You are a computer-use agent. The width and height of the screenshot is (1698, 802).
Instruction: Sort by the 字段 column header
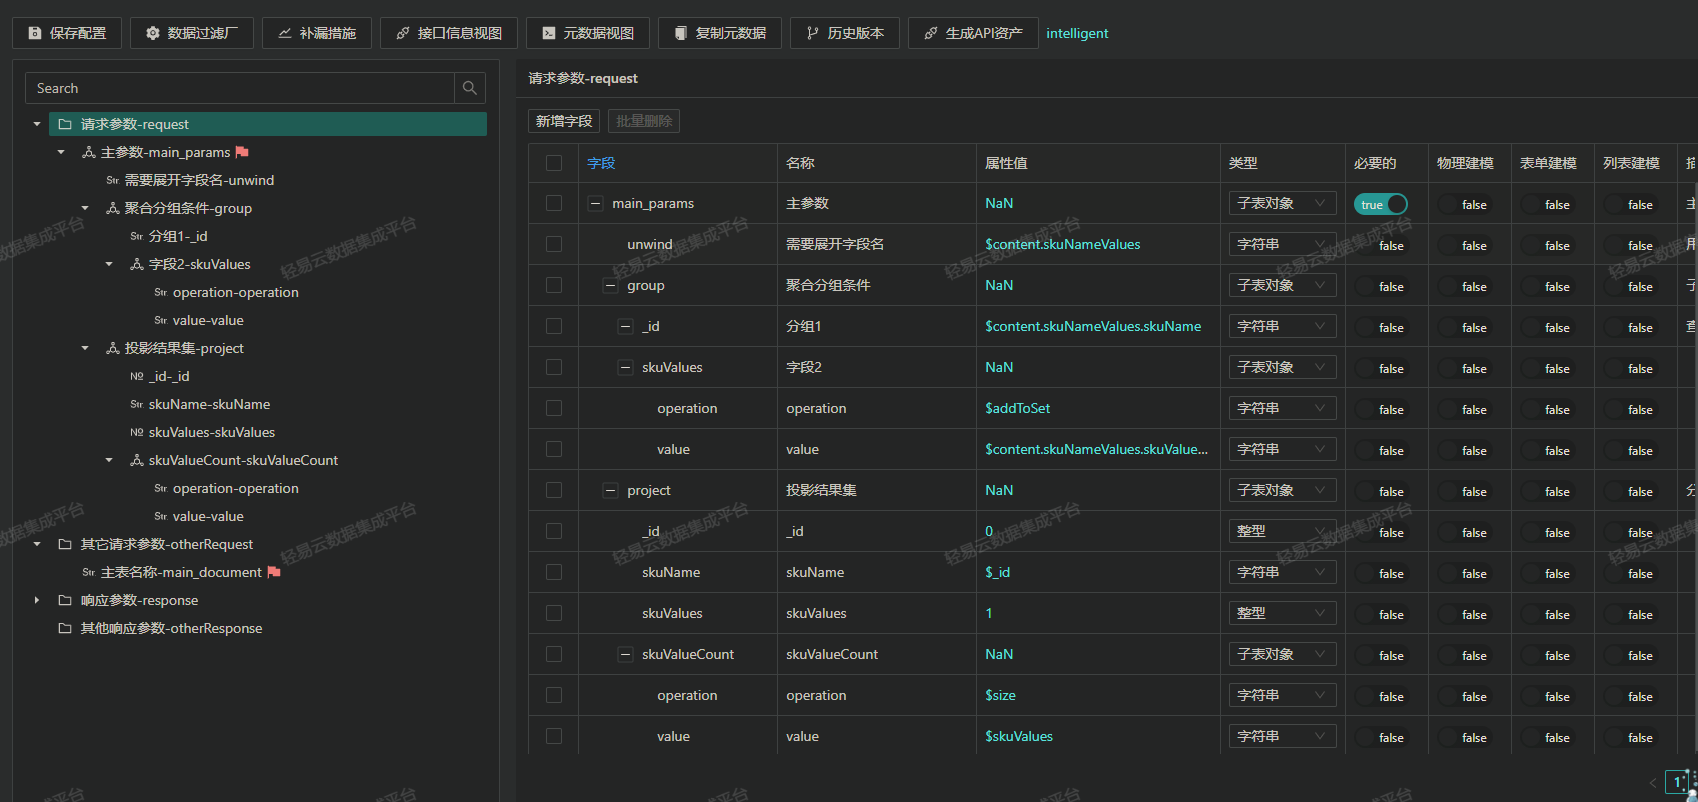tap(601, 163)
